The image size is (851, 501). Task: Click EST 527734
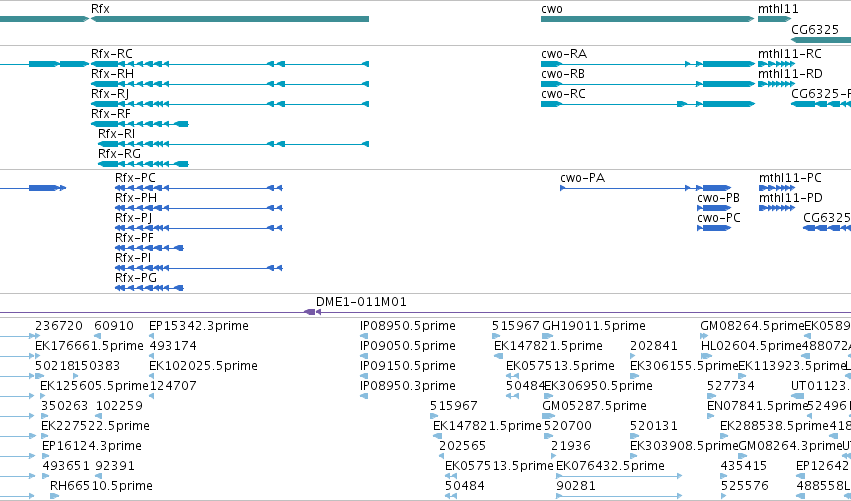tap(730, 386)
